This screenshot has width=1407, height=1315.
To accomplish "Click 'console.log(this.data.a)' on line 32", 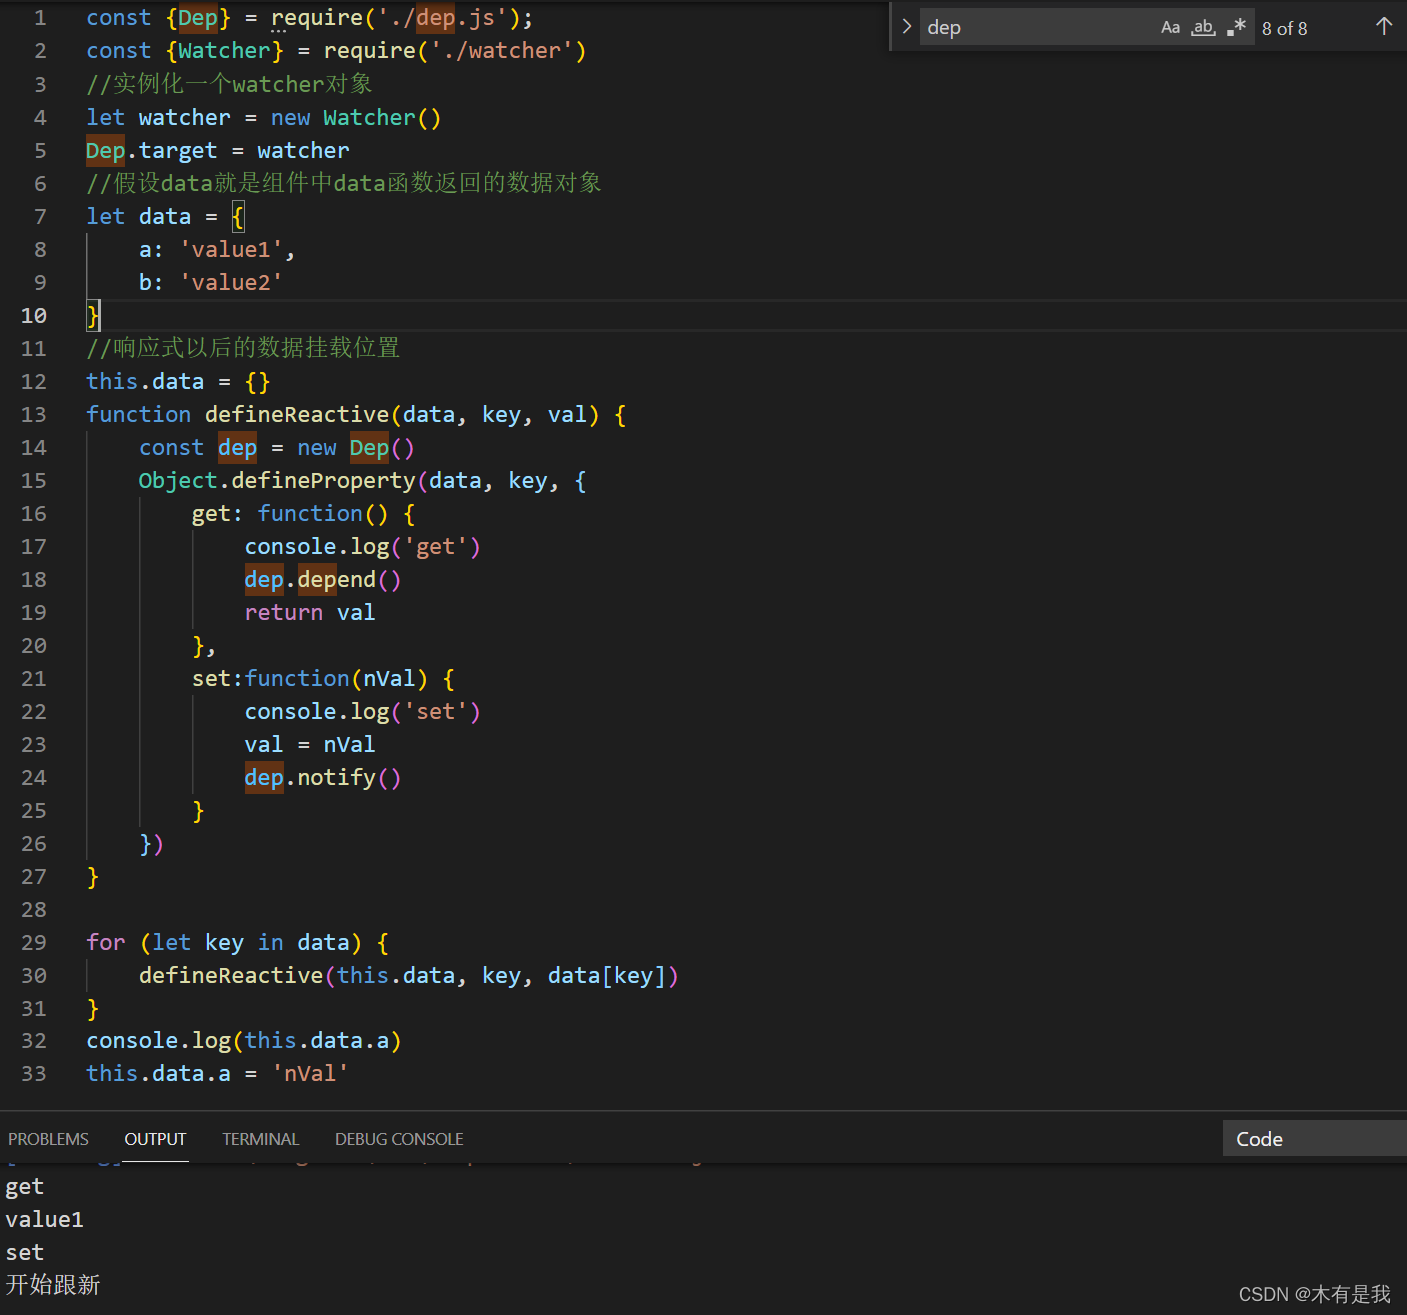I will click(244, 1041).
